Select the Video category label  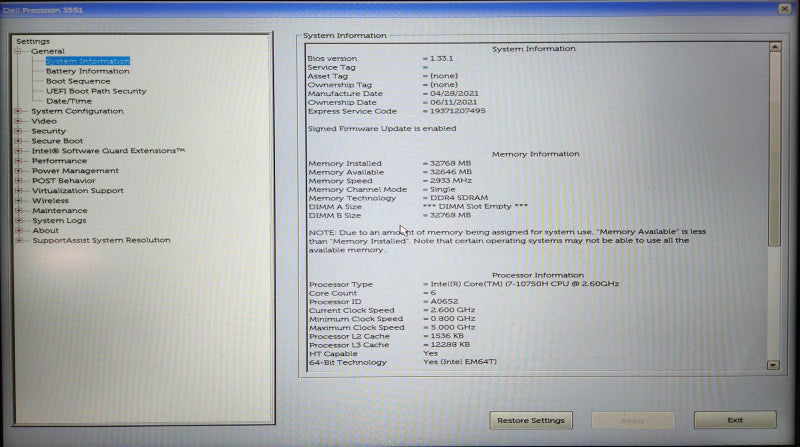tap(44, 121)
